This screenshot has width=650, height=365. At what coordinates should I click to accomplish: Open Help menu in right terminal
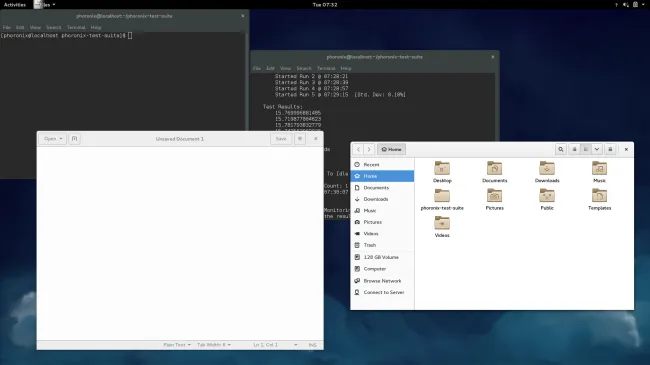(346, 68)
